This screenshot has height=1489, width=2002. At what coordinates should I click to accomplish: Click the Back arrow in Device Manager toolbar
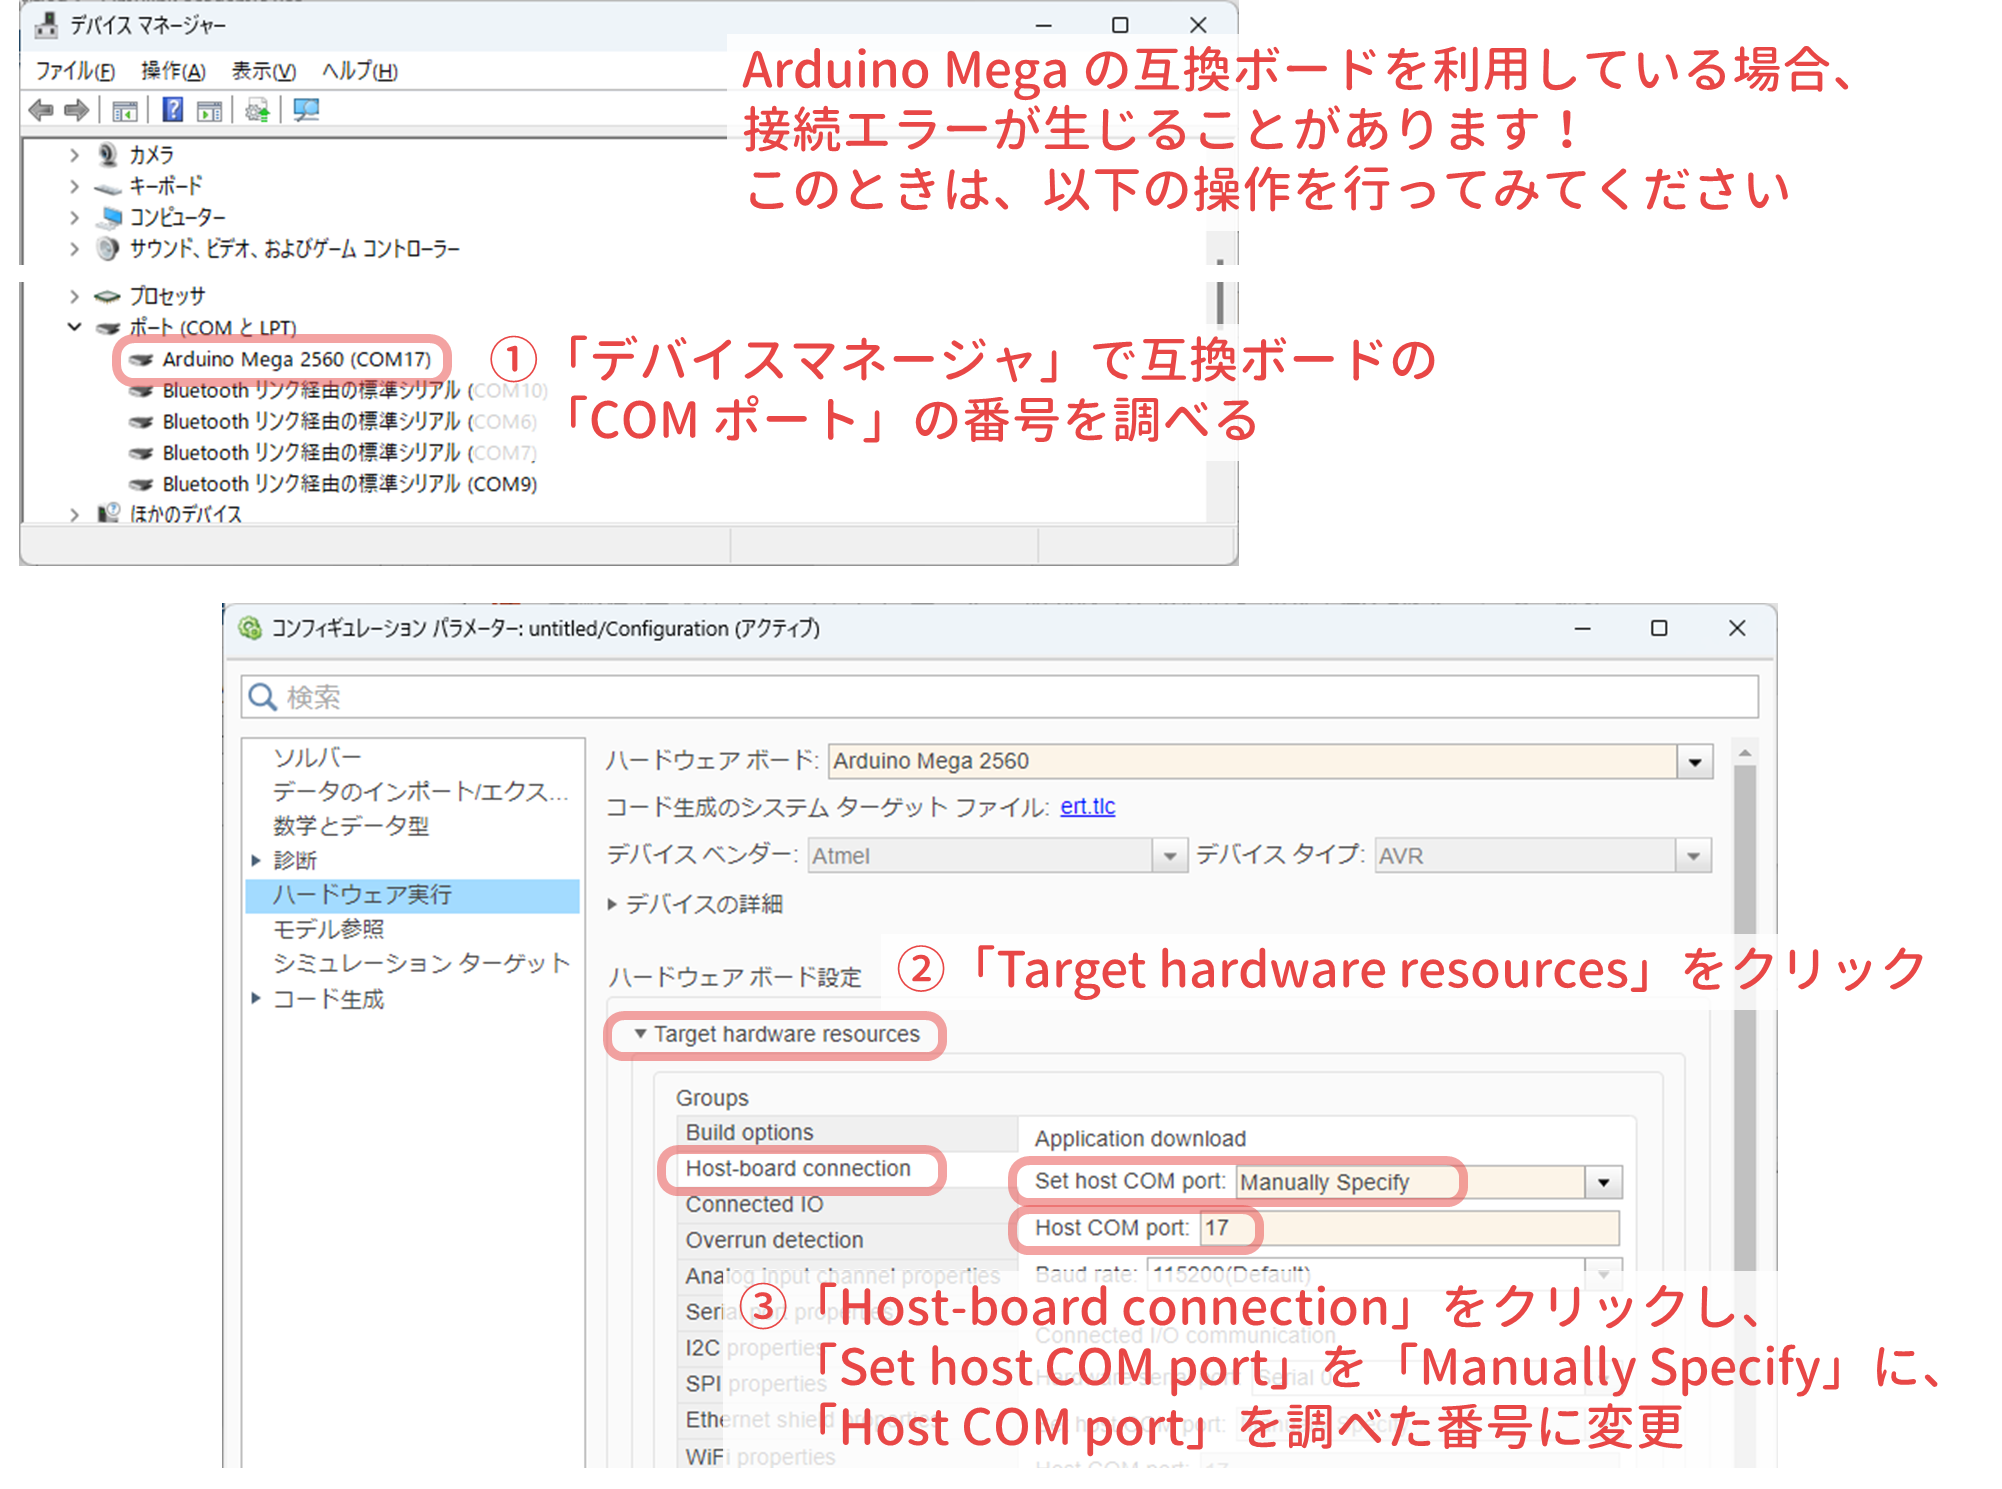41,110
